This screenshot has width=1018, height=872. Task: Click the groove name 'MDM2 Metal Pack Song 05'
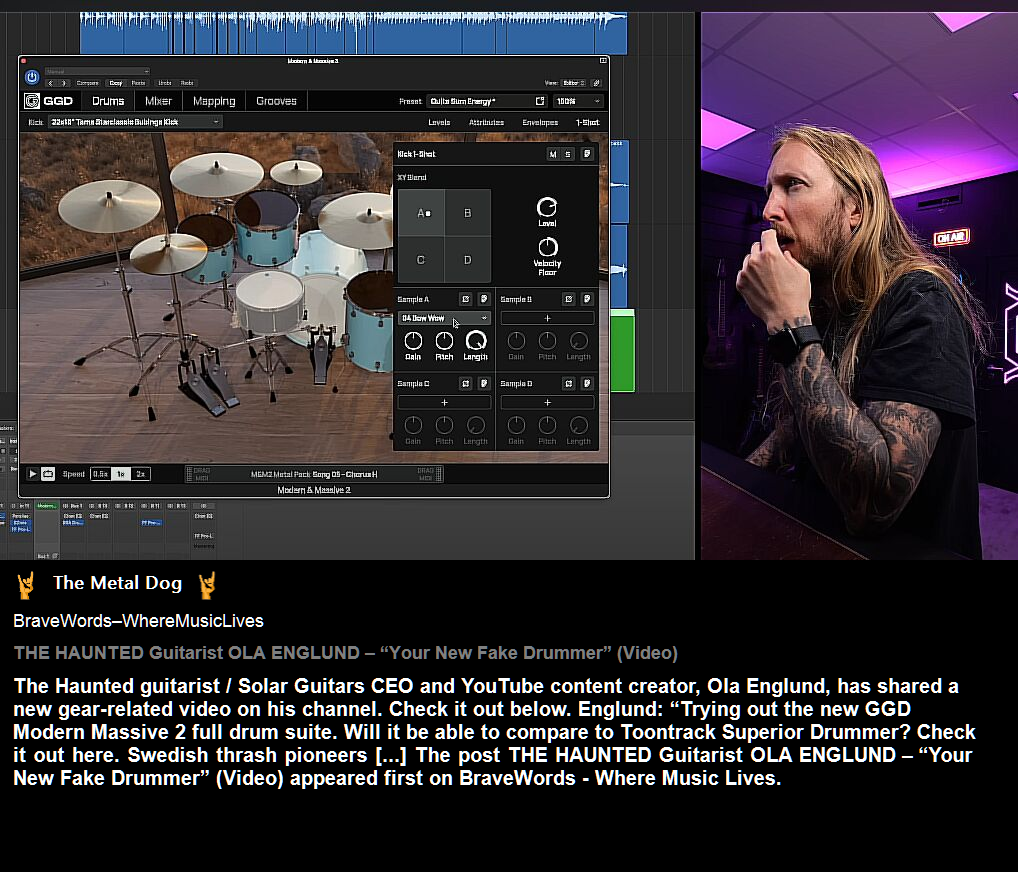point(314,474)
